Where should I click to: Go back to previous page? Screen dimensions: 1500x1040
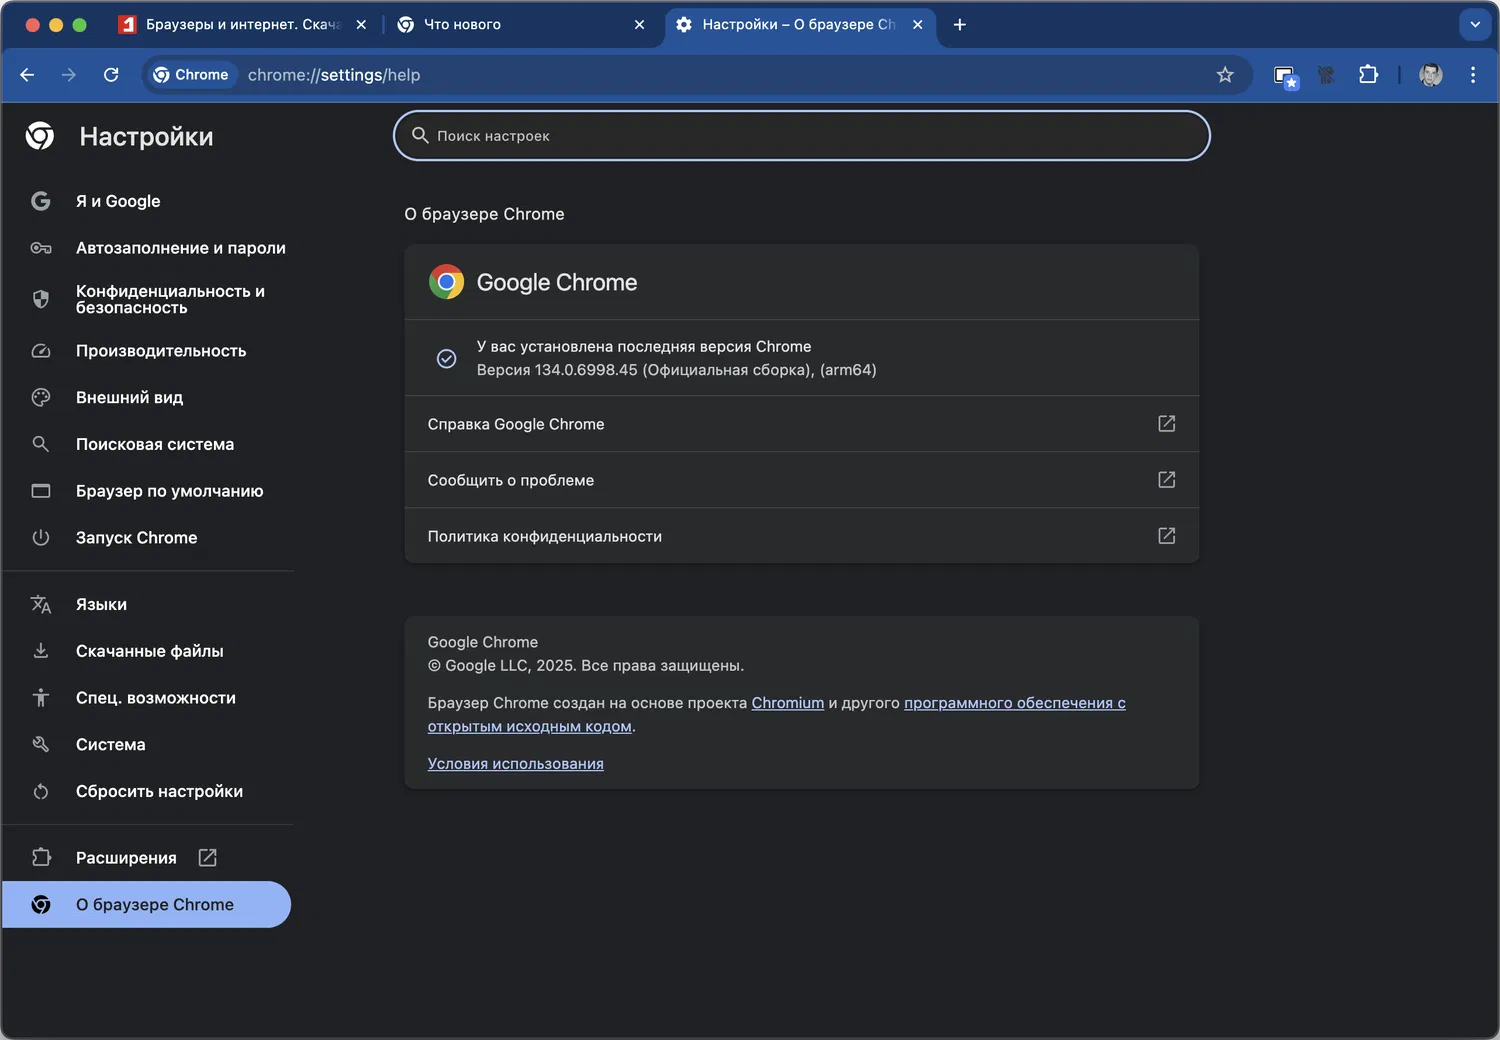tap(27, 75)
